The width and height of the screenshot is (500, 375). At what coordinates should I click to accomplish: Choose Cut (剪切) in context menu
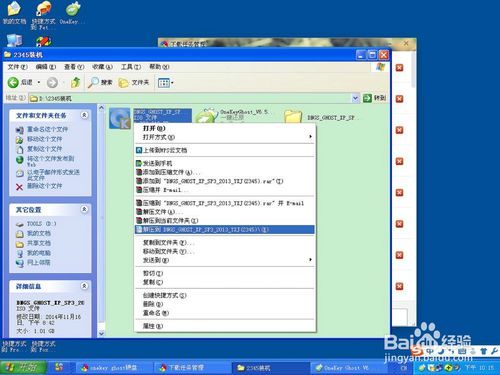[225, 273]
